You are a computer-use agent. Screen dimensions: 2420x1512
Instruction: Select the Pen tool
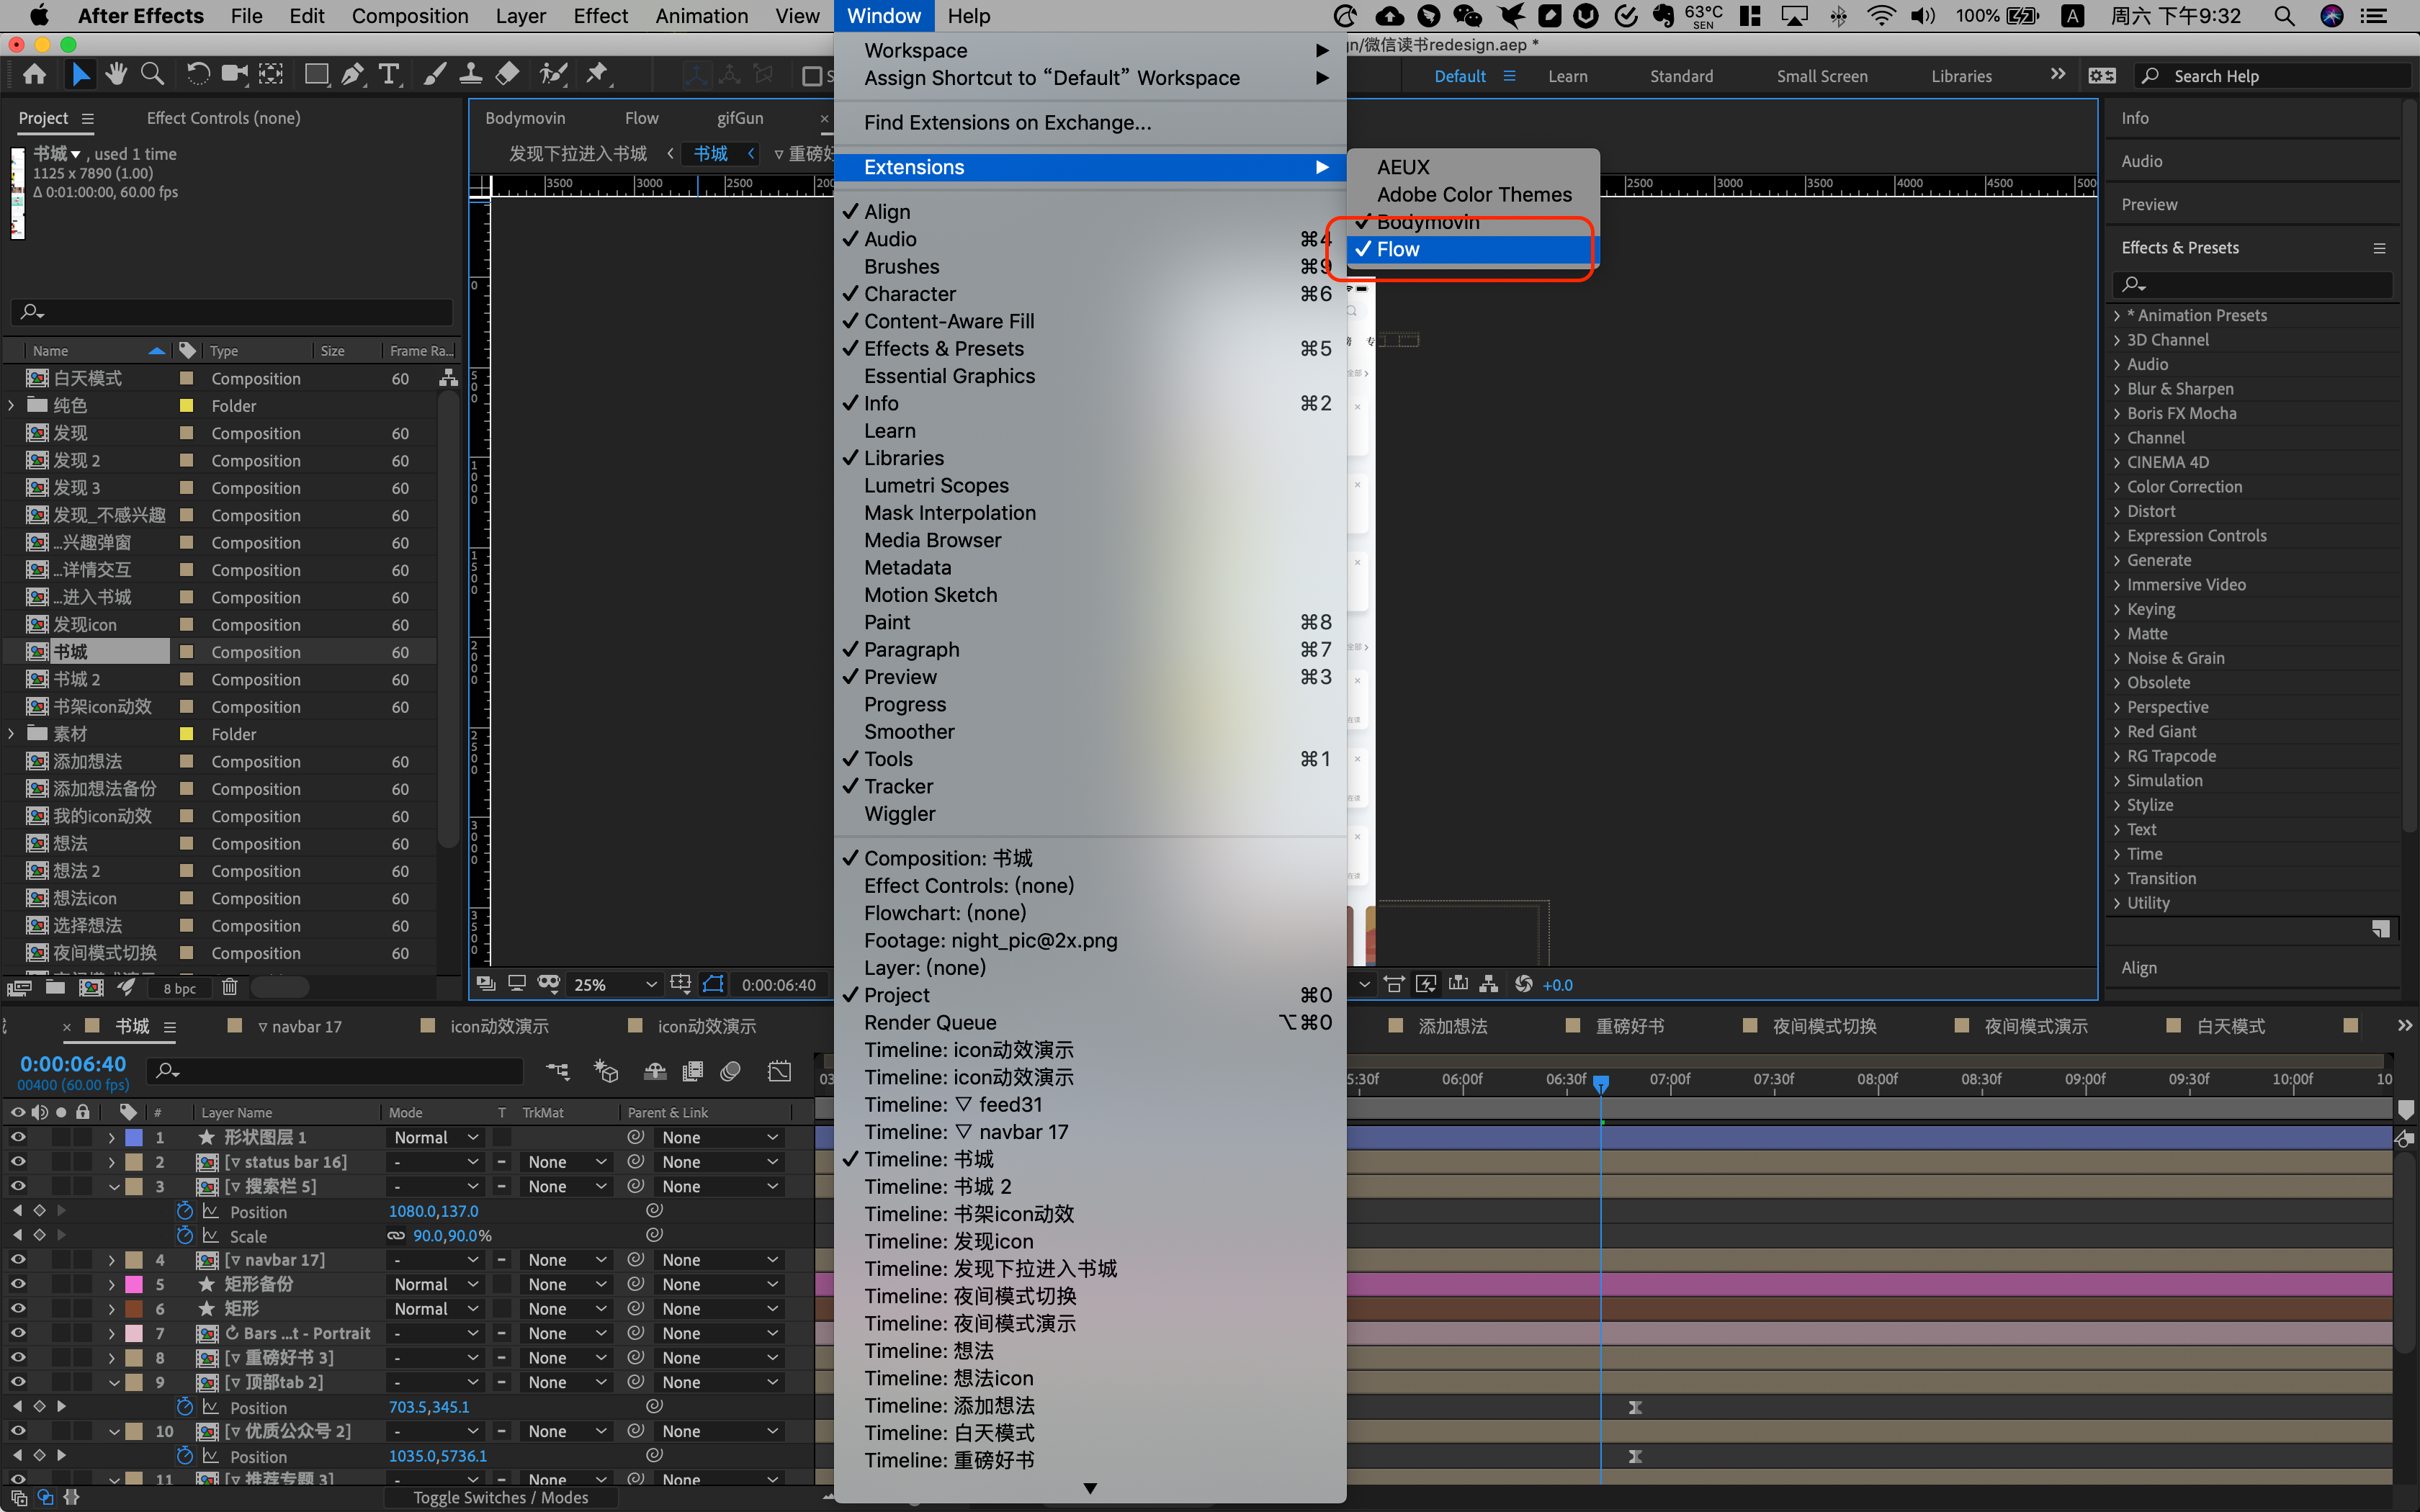point(352,74)
